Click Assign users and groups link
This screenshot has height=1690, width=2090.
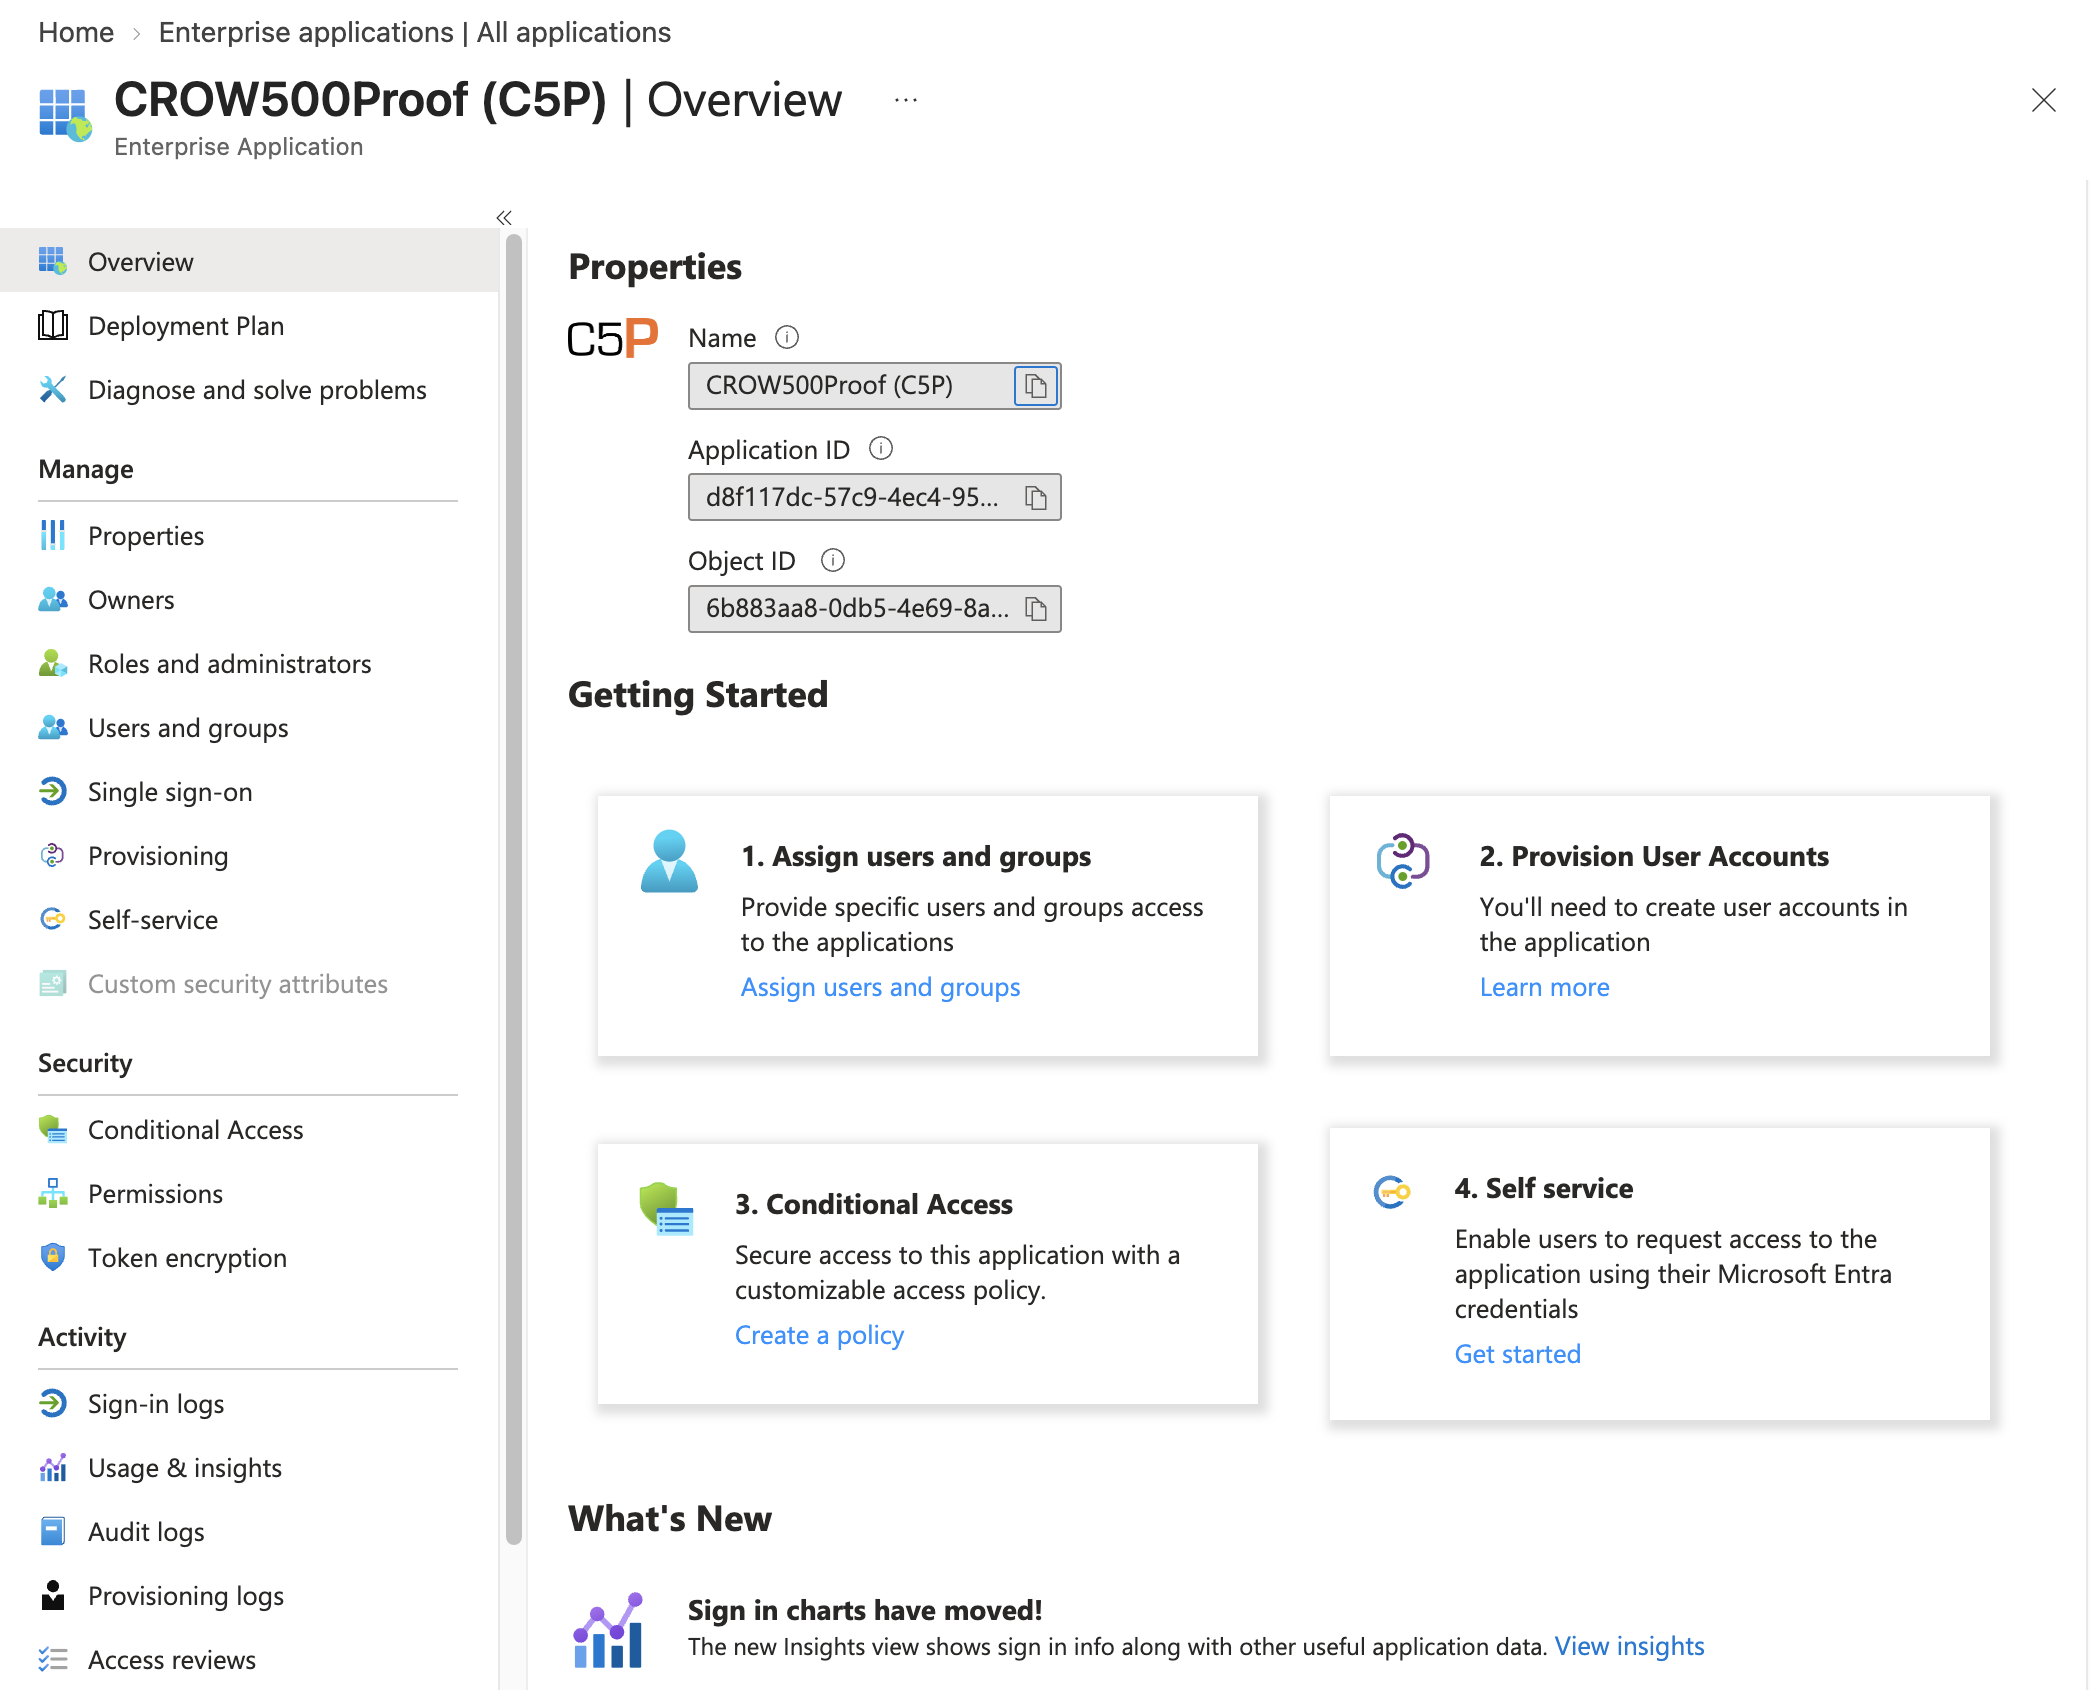(880, 987)
